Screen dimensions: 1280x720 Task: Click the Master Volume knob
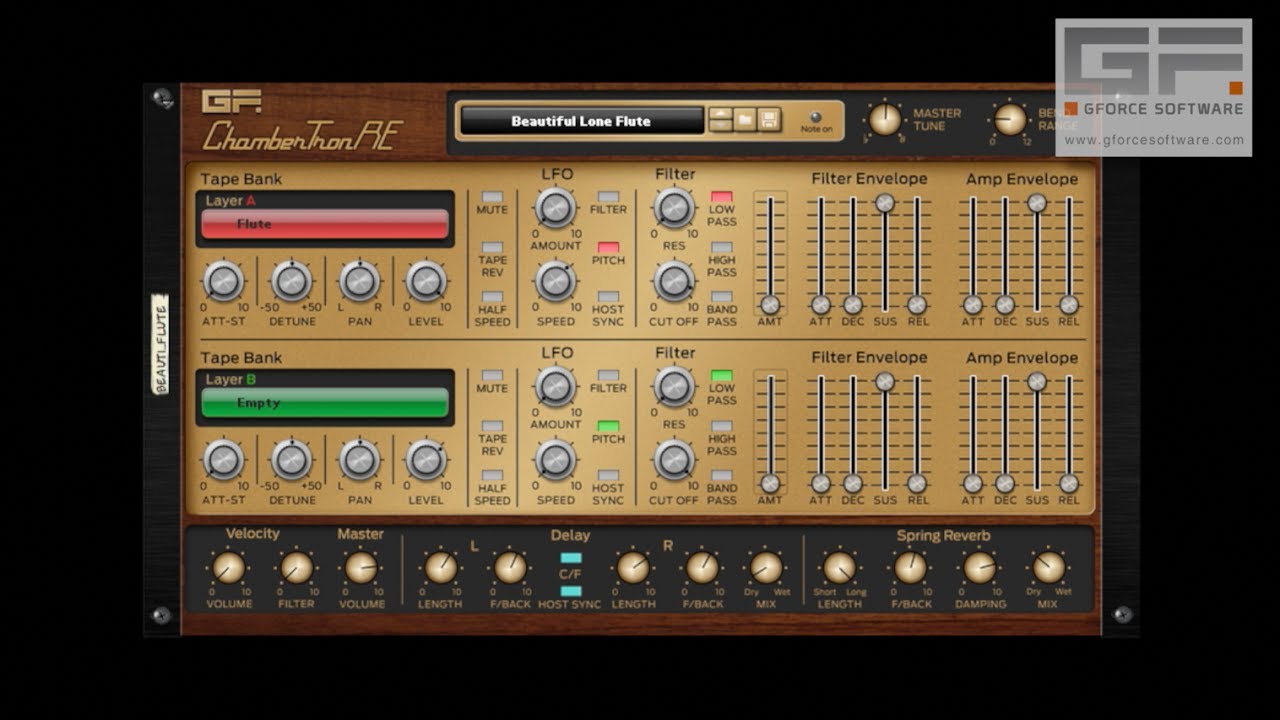[x=361, y=568]
